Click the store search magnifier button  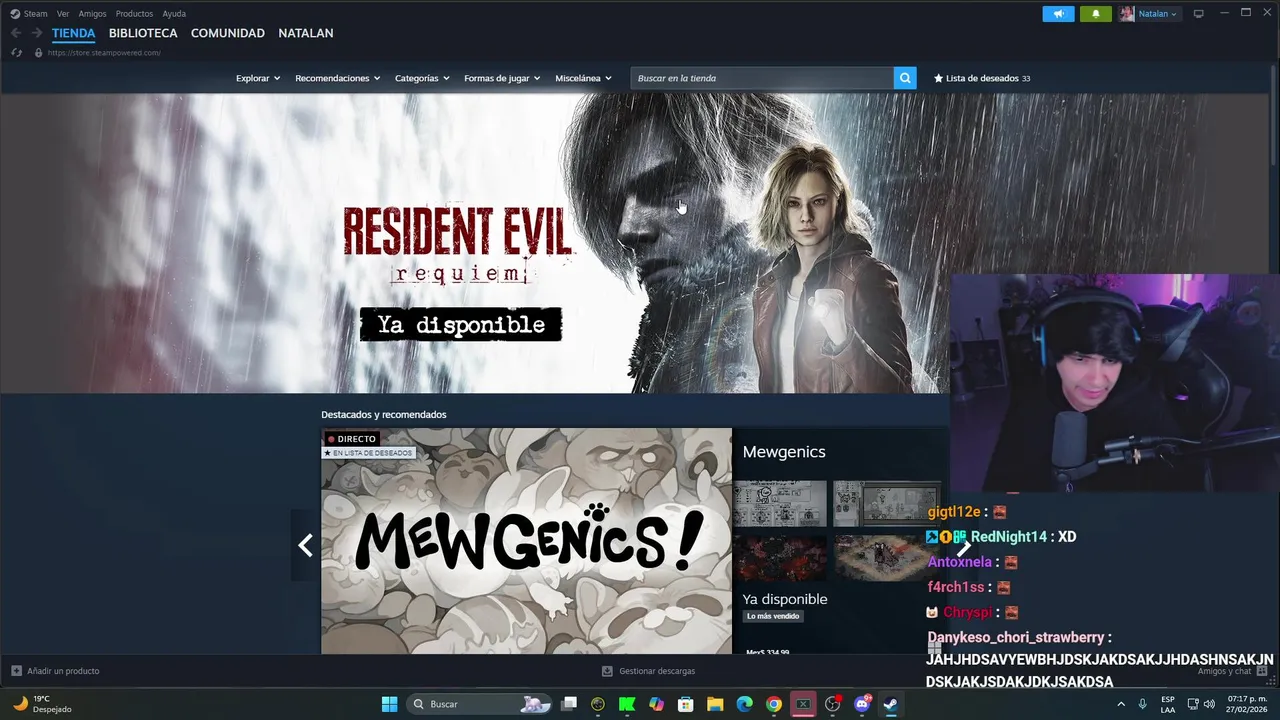(905, 78)
